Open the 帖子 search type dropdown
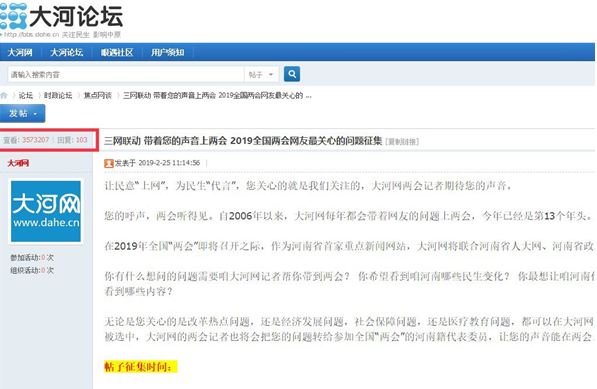Viewport: 597px width, 389px height. [x=261, y=74]
